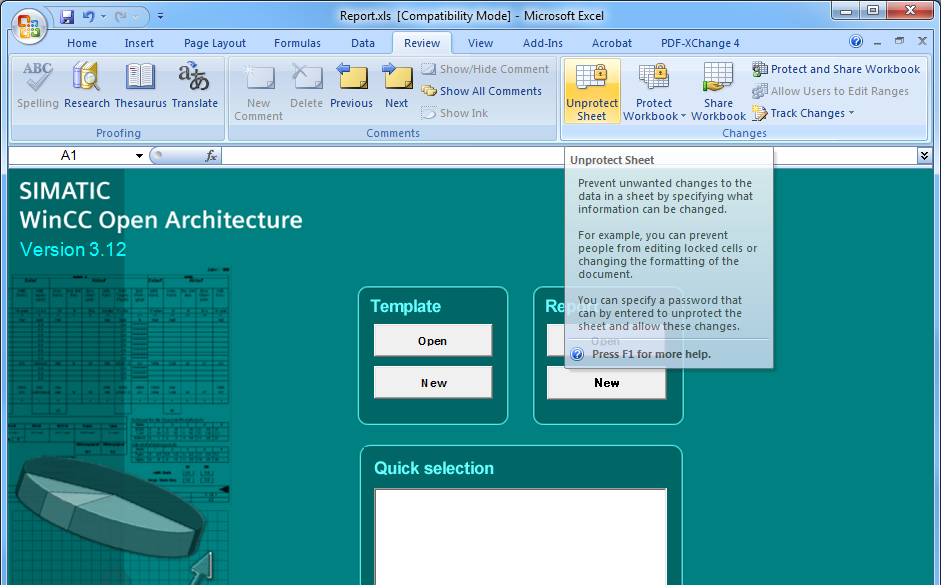This screenshot has height=585, width=941.
Task: Click the Share Workbook icon
Action: click(x=718, y=78)
